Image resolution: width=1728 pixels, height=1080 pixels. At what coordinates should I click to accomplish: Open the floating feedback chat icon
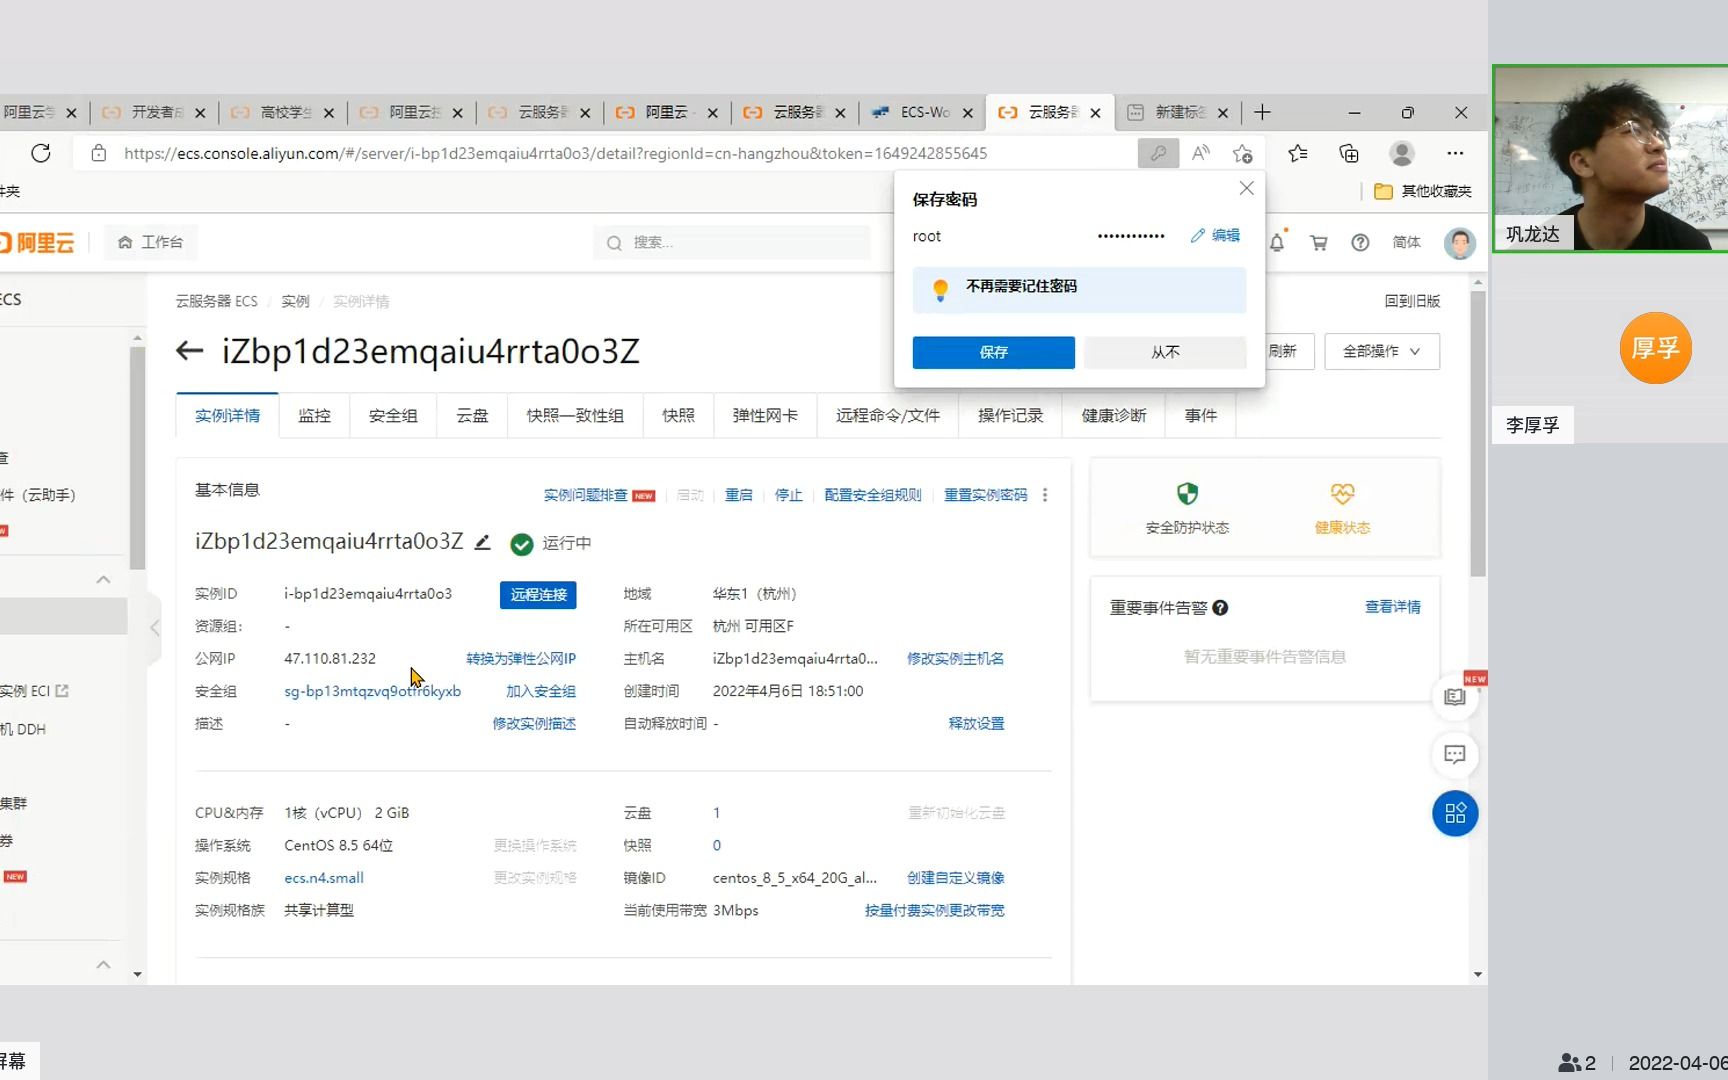tap(1455, 754)
